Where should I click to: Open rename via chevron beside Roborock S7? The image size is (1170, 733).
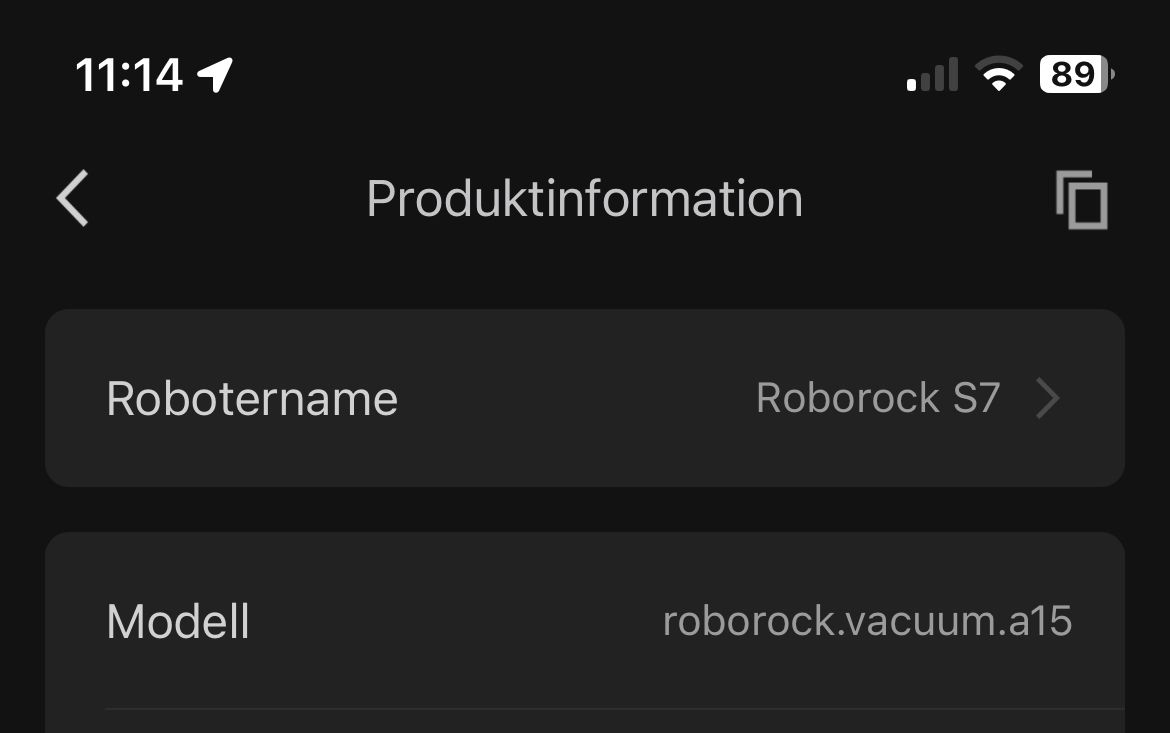[x=1048, y=398]
